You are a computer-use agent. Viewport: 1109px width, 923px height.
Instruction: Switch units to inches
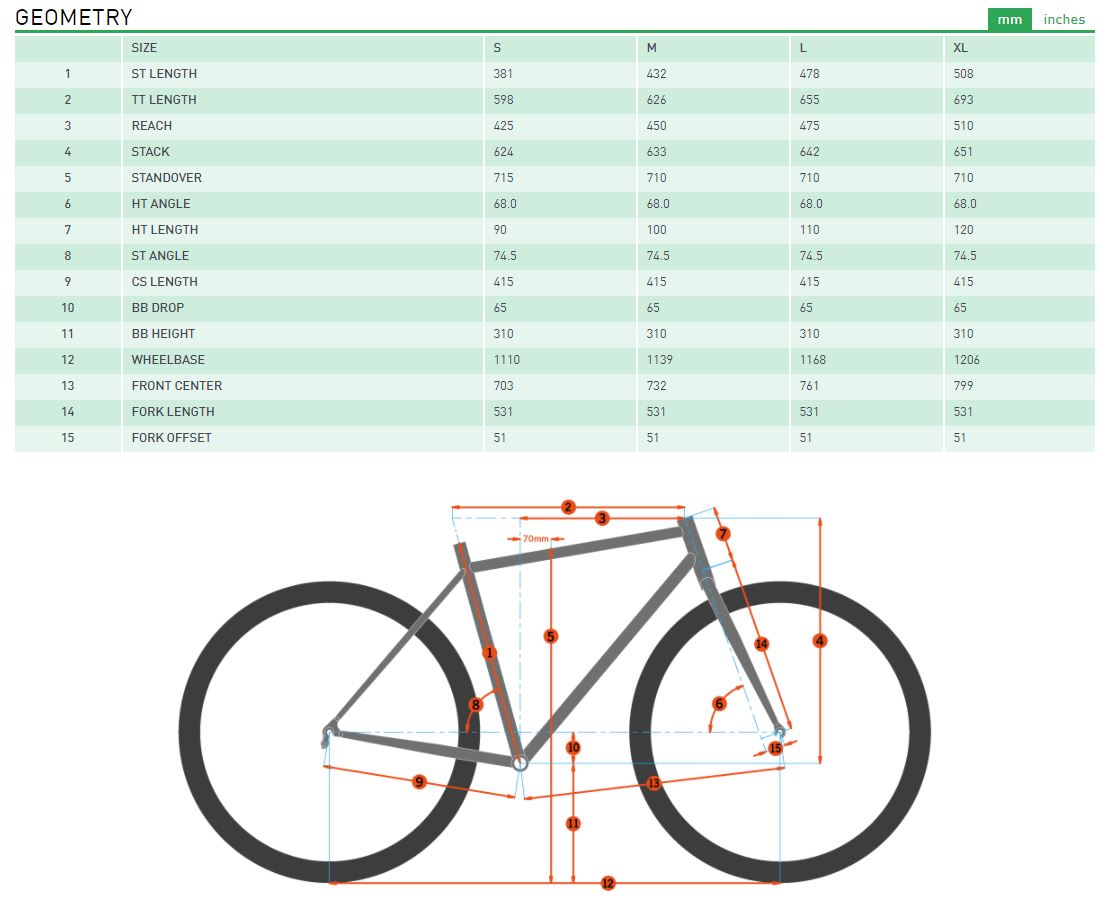pyautogui.click(x=1064, y=19)
